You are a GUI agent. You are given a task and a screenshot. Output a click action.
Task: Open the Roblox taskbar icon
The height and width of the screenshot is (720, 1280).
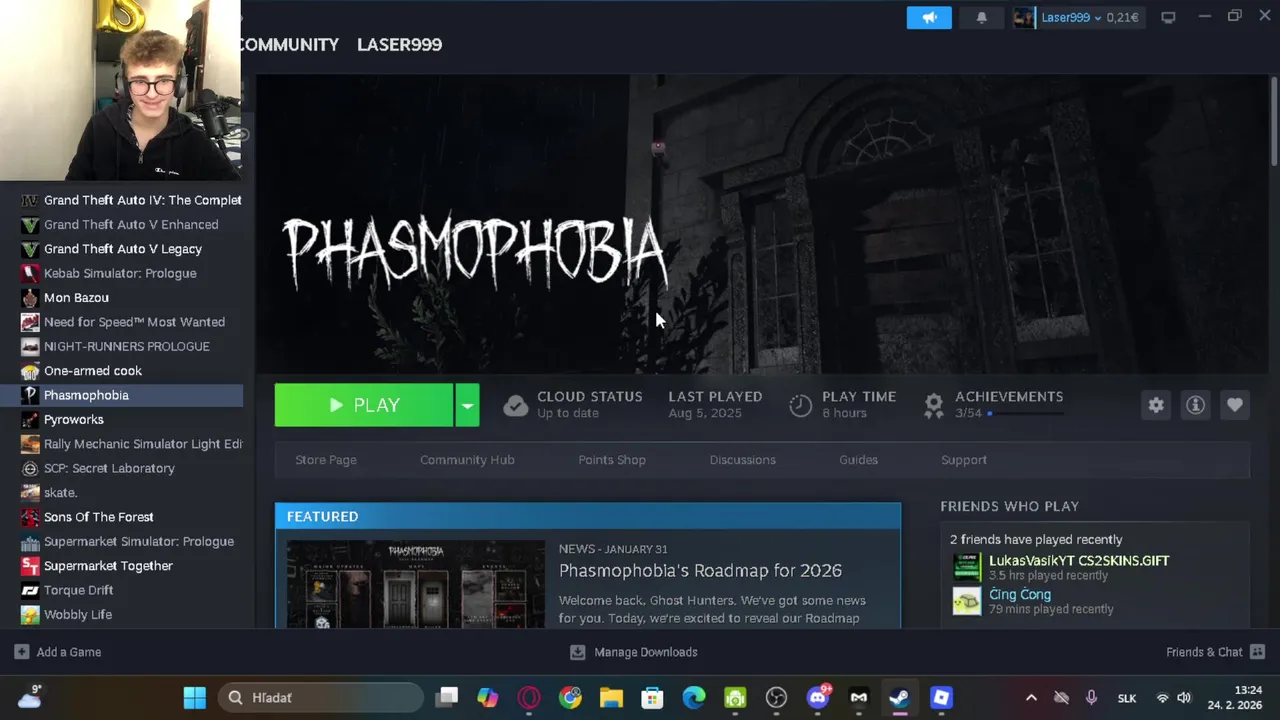(941, 697)
